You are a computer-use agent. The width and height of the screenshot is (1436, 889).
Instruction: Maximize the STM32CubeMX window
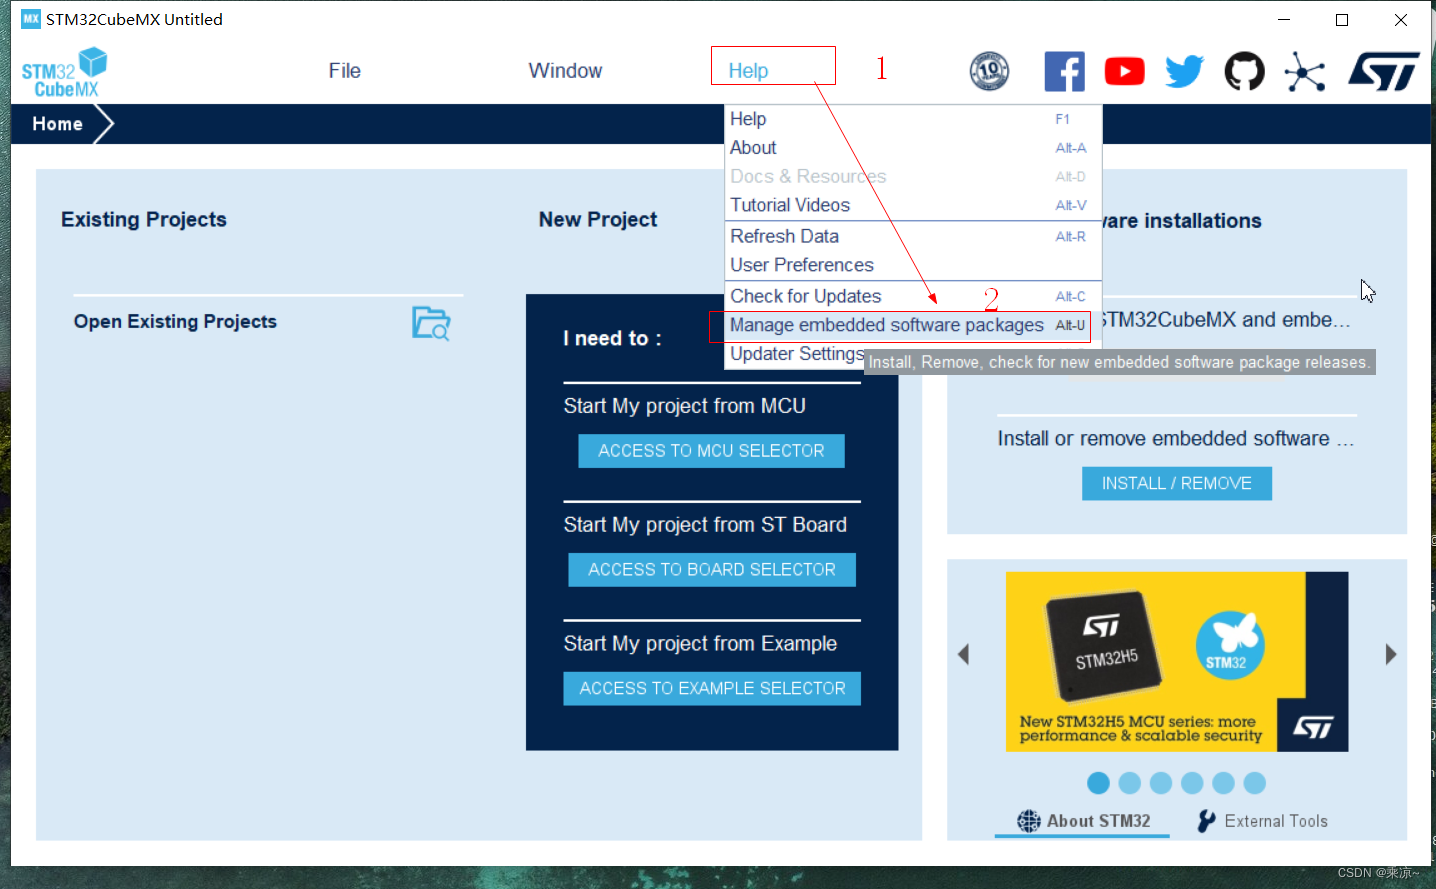tap(1342, 19)
